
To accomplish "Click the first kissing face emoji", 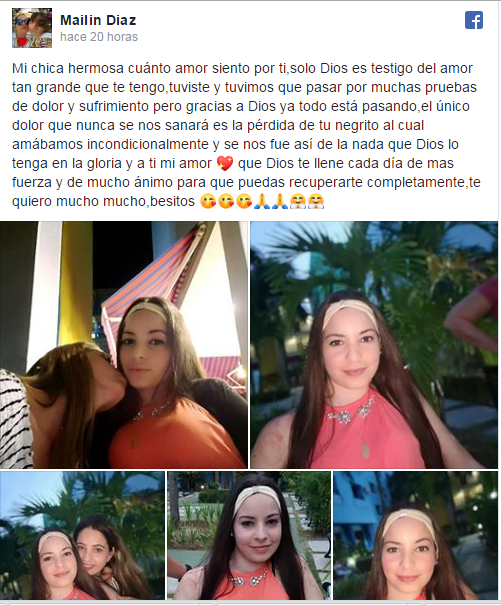I will click(x=208, y=201).
